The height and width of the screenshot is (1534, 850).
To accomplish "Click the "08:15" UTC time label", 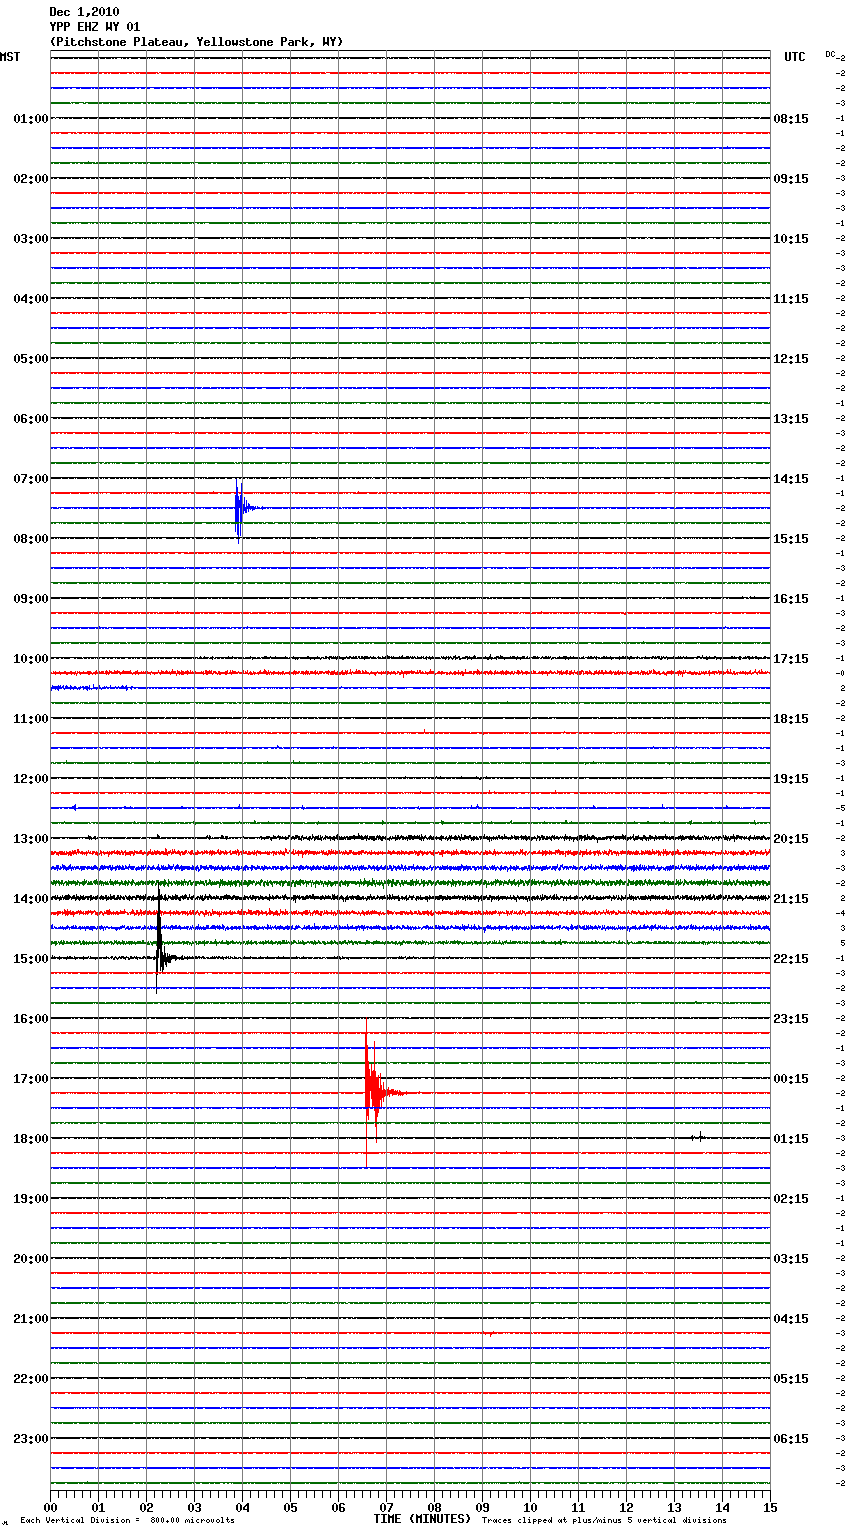I will pyautogui.click(x=791, y=119).
